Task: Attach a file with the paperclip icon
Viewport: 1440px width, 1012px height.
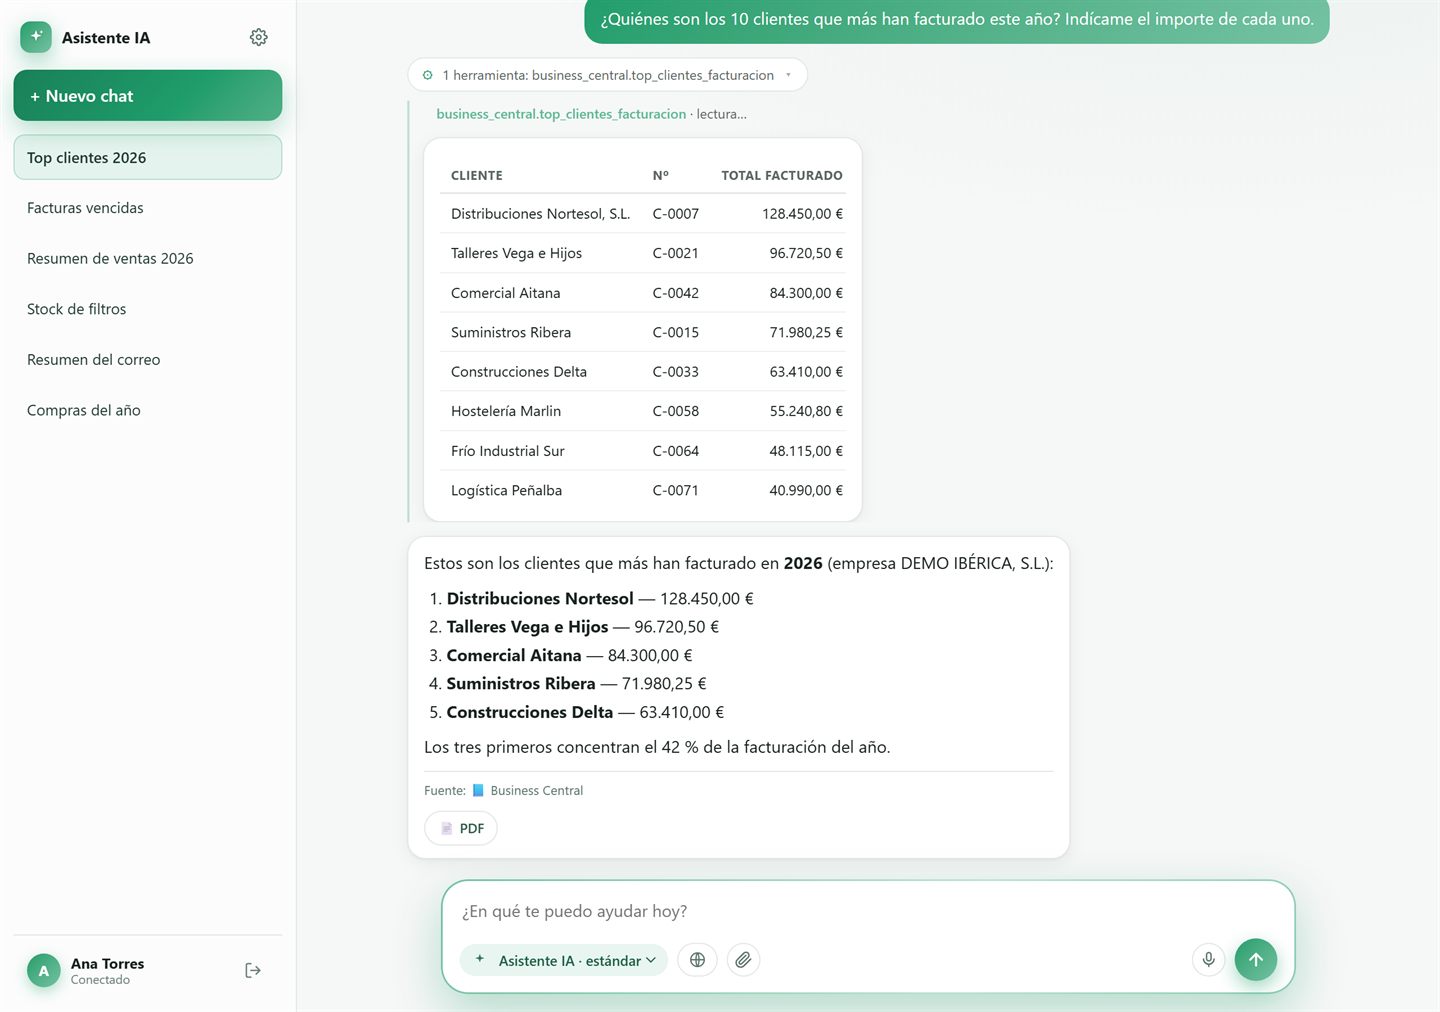Action: 743,960
